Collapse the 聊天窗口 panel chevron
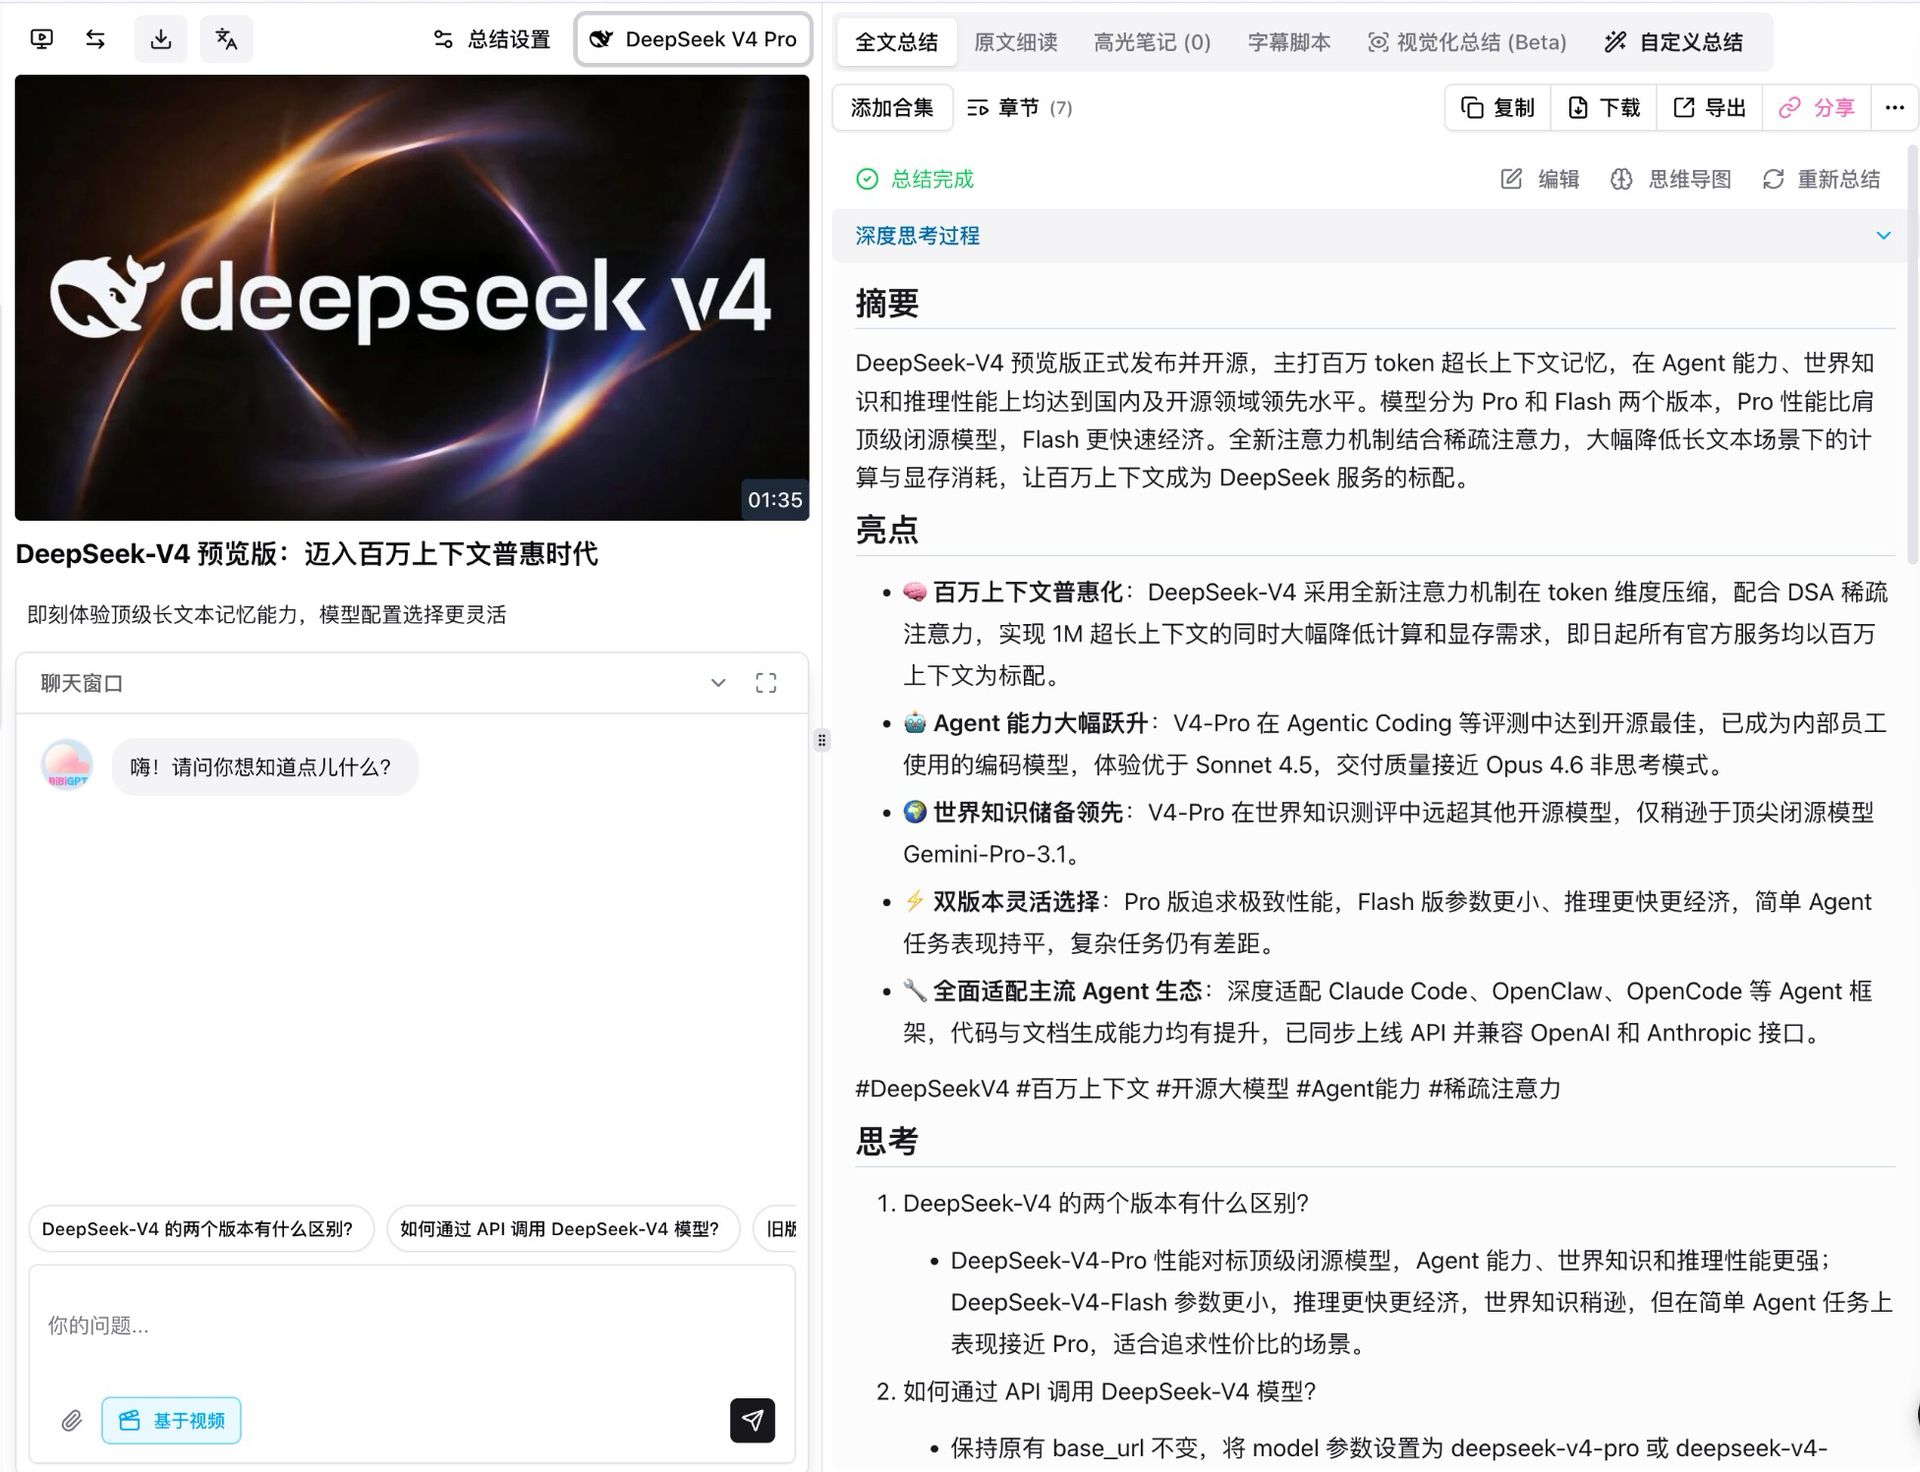Image resolution: width=1920 pixels, height=1472 pixels. pyautogui.click(x=718, y=683)
